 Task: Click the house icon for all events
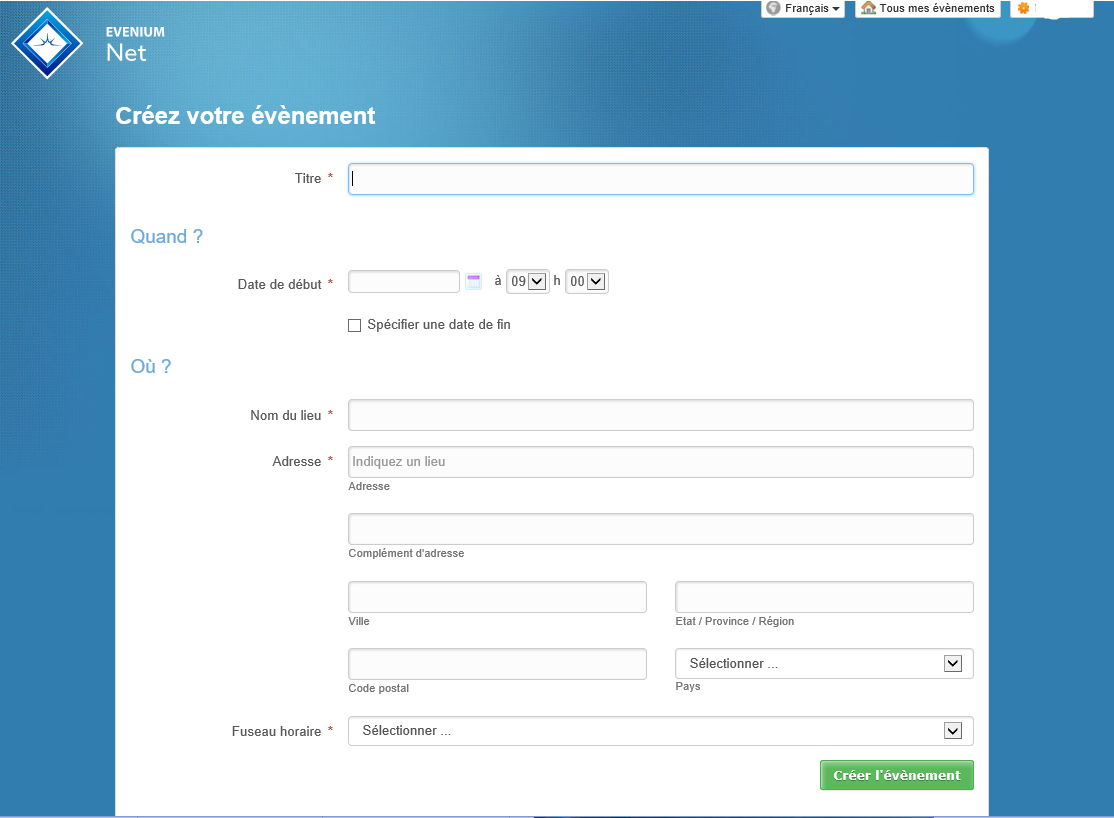pos(868,8)
